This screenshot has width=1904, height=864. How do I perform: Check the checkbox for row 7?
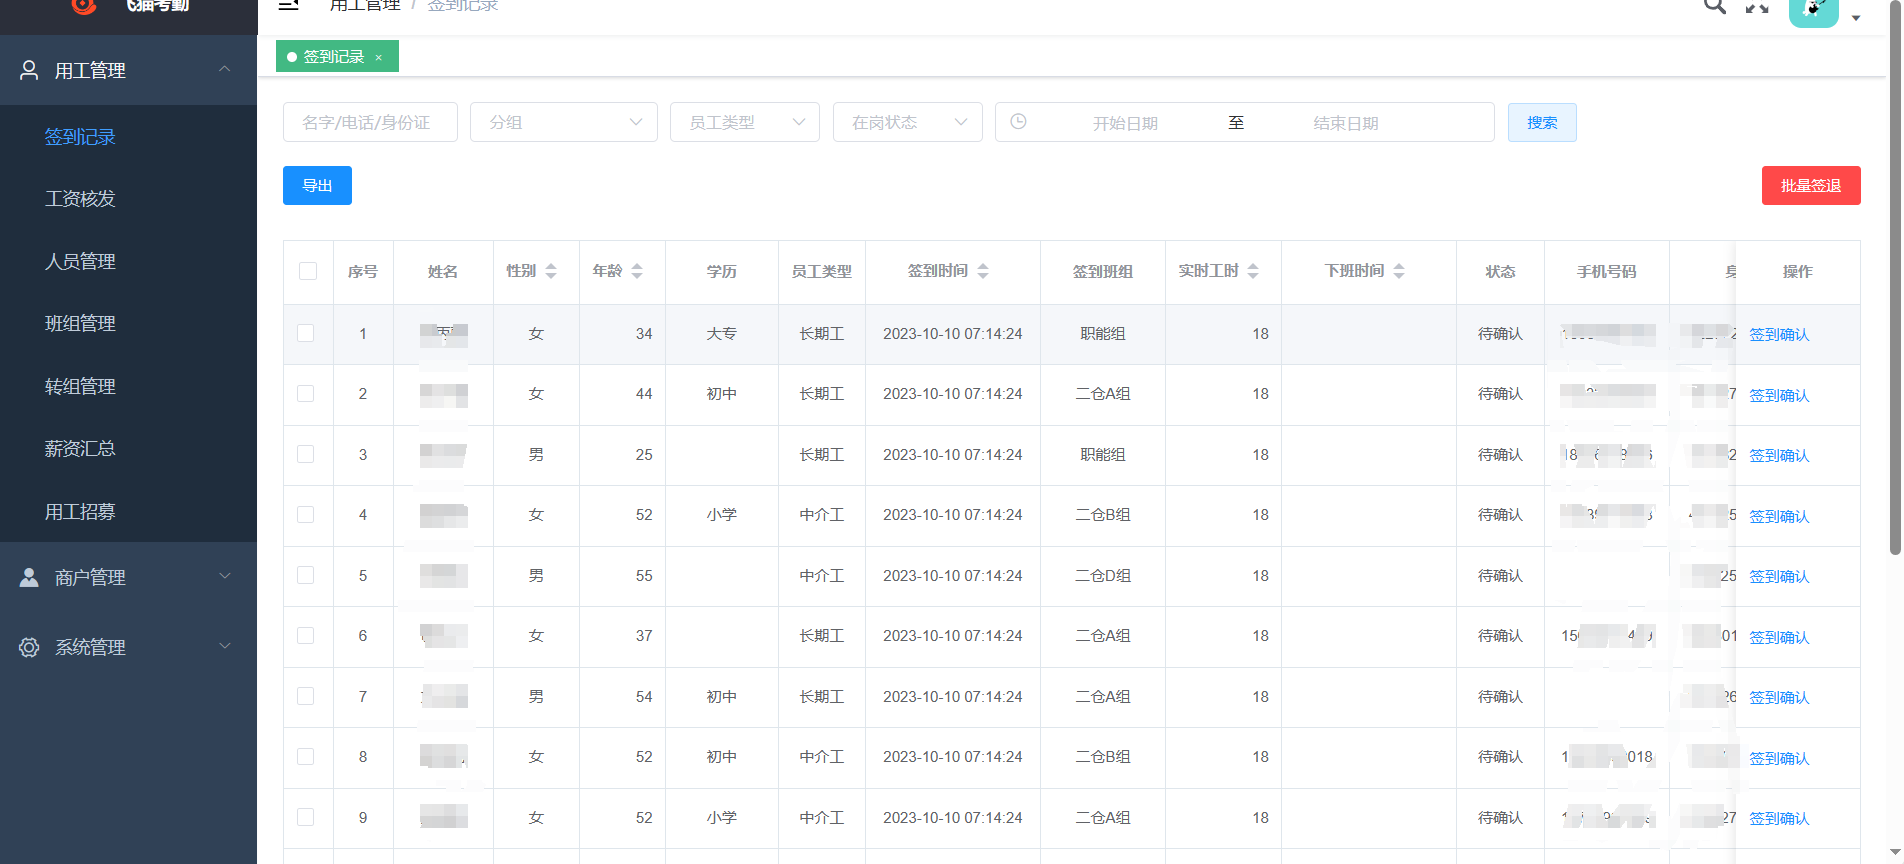306,696
